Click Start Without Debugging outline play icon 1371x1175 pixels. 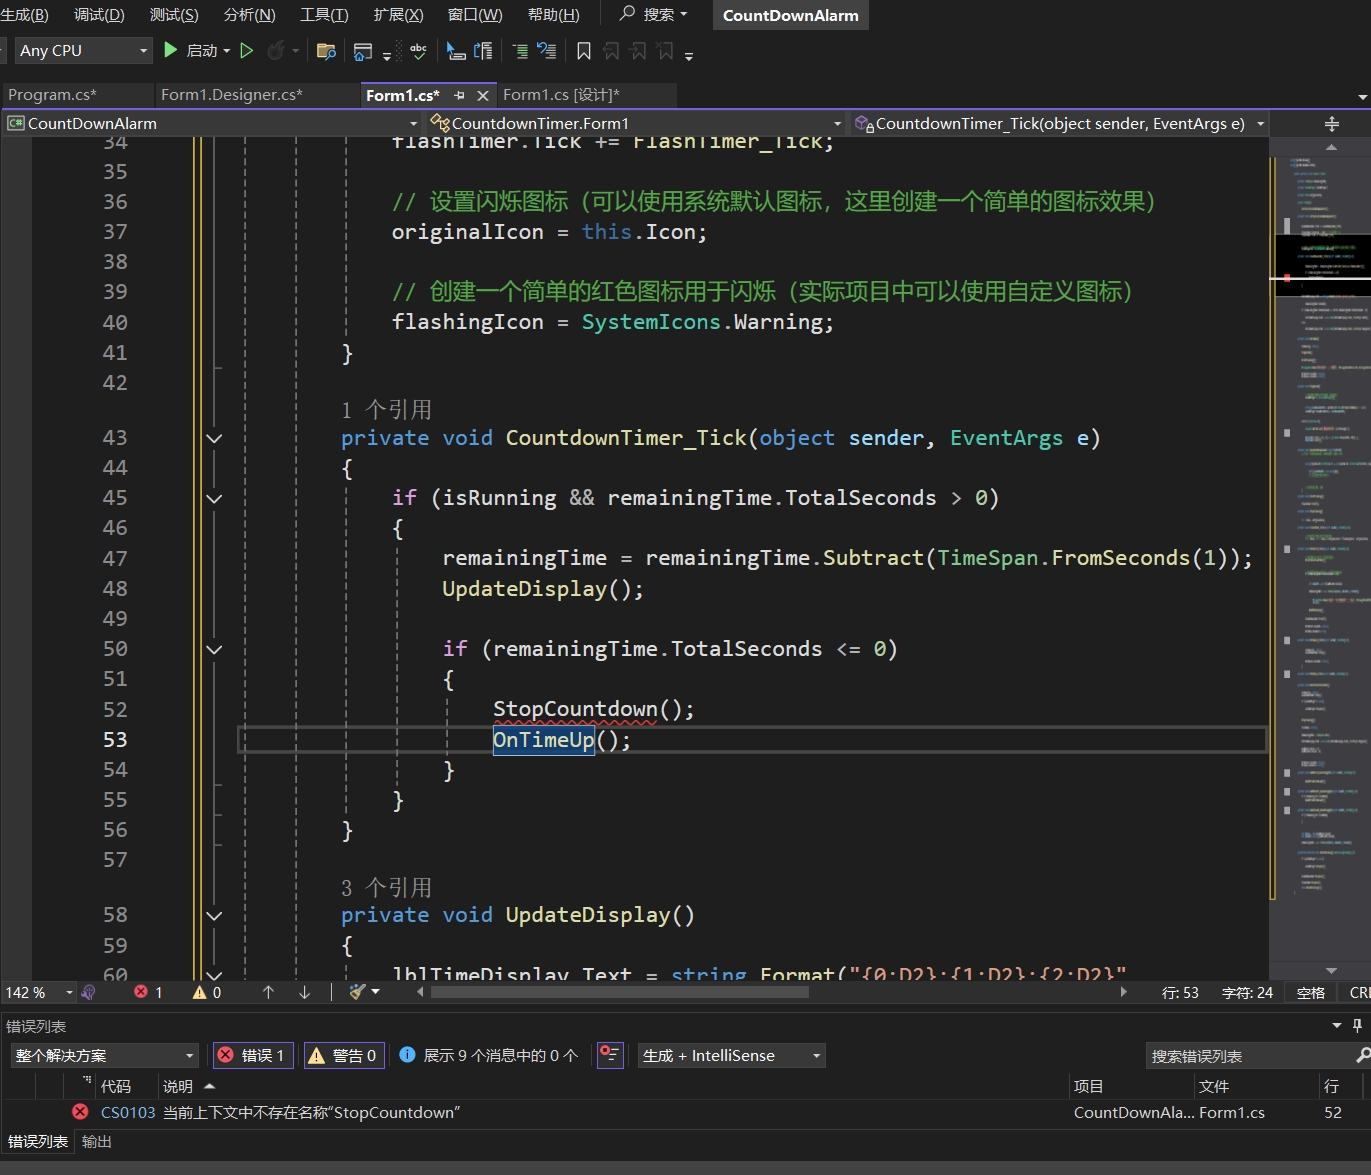click(x=247, y=50)
